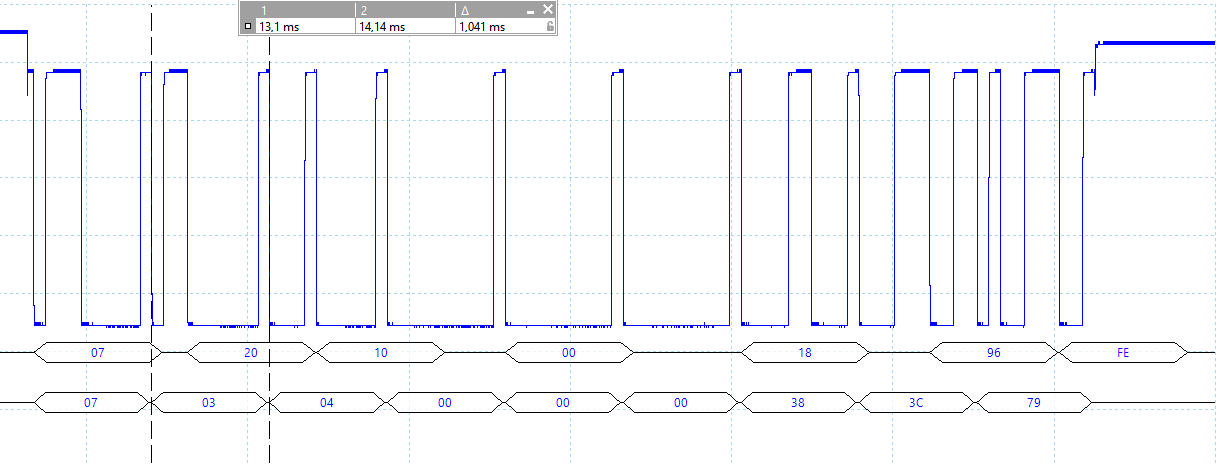Select decoded packet 04
Viewport: 1220px width, 465px height.
(x=327, y=402)
